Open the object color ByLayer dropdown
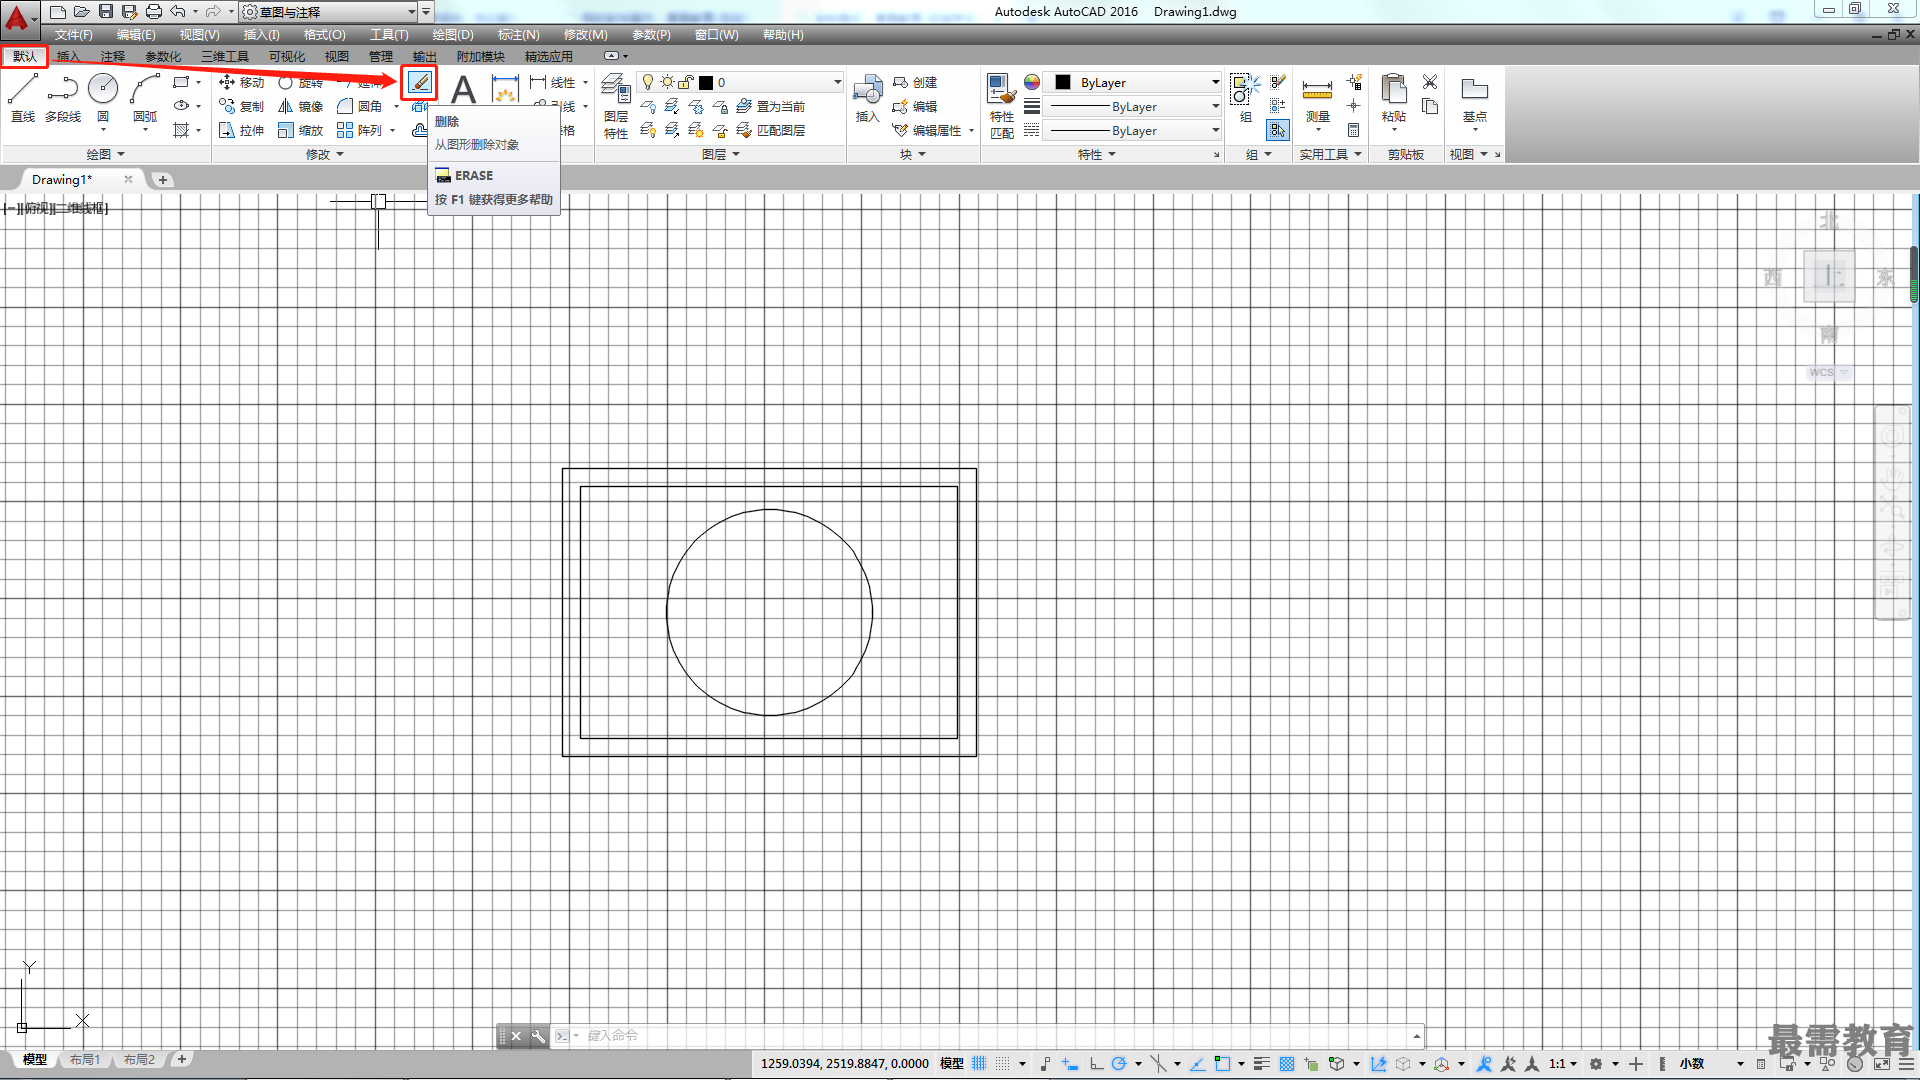This screenshot has width=1920, height=1080. 1133,82
